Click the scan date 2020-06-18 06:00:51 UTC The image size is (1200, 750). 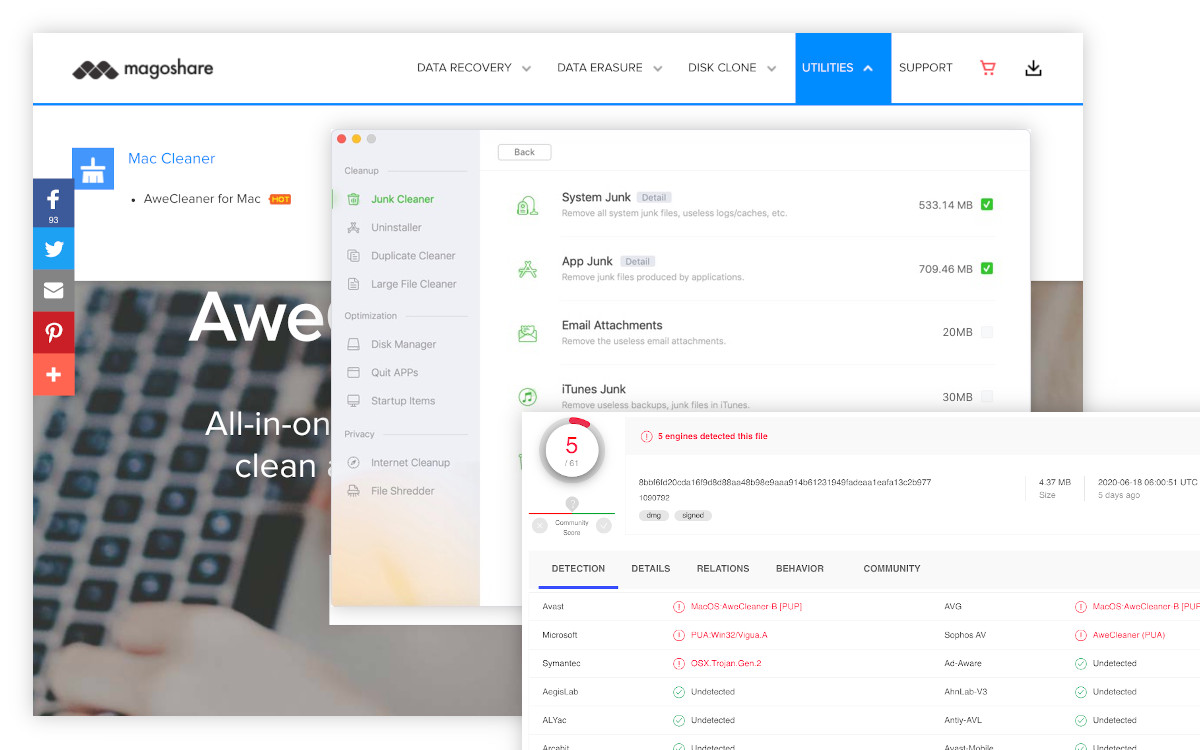[1147, 482]
